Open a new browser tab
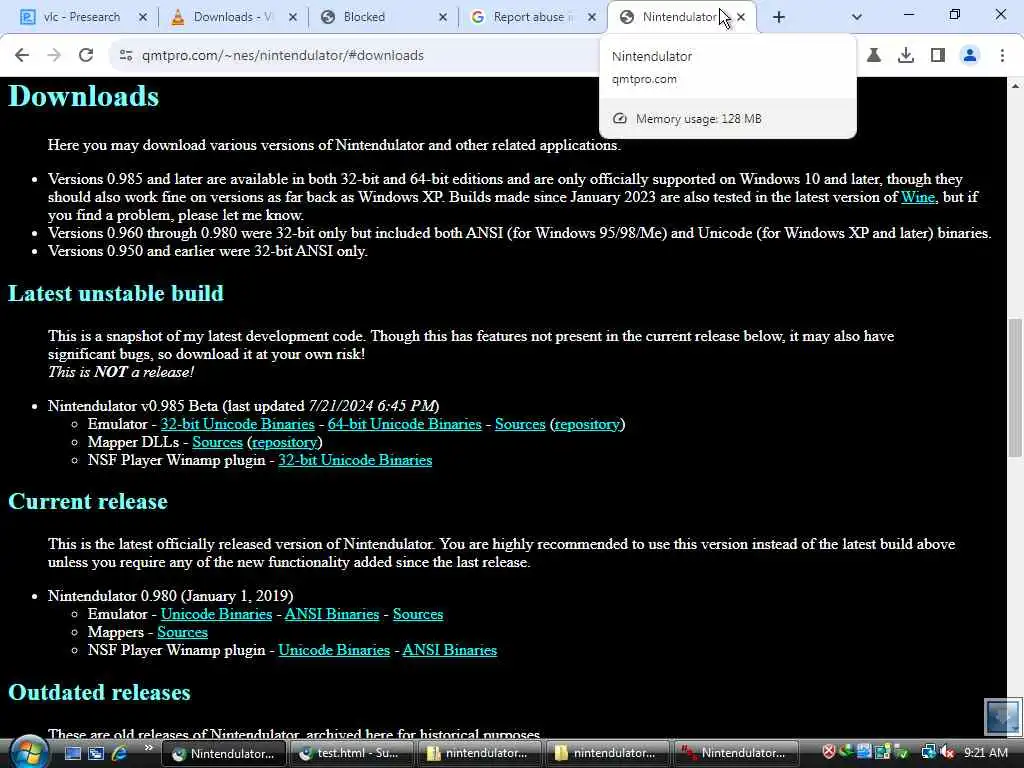Screen dimensions: 1024x768 coord(778,17)
